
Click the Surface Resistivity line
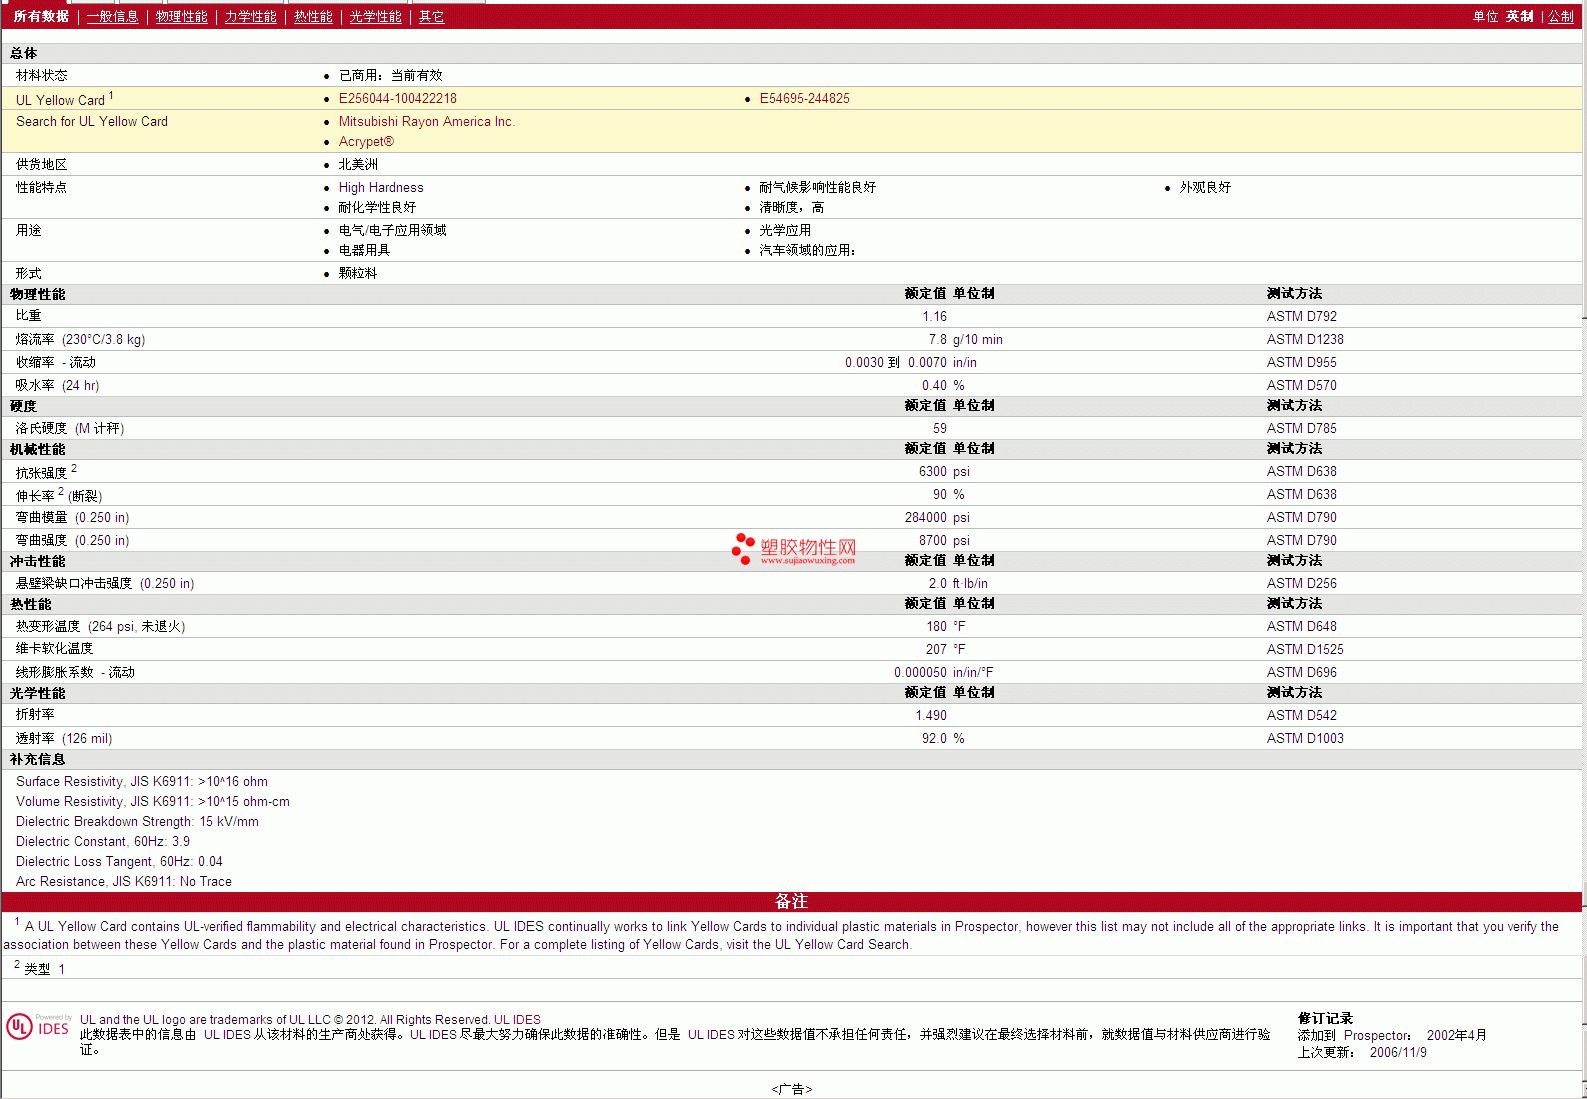[142, 782]
